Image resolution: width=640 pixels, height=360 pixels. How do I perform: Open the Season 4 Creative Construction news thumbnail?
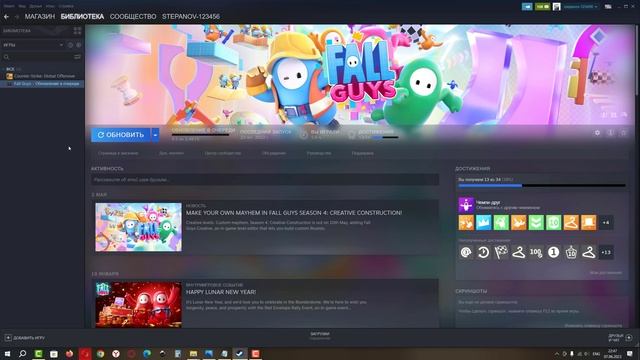coord(138,227)
